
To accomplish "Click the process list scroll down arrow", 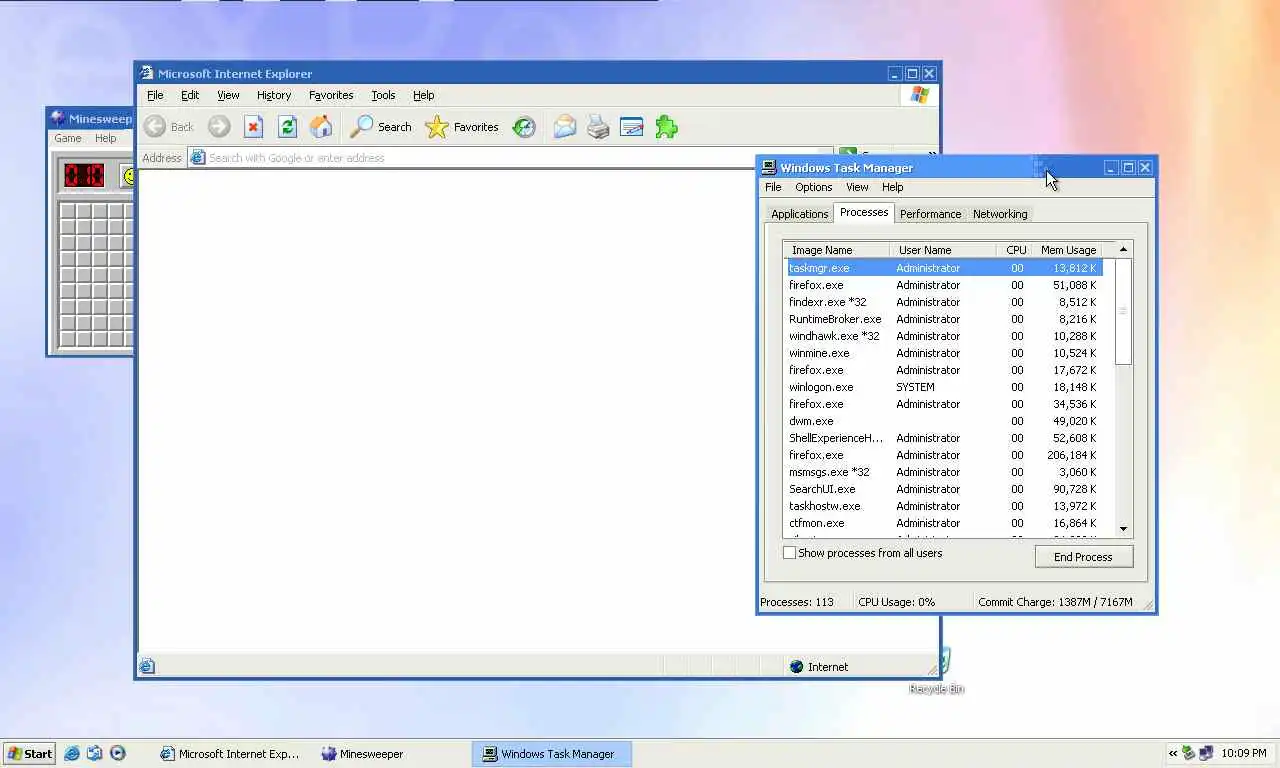I will (1123, 529).
